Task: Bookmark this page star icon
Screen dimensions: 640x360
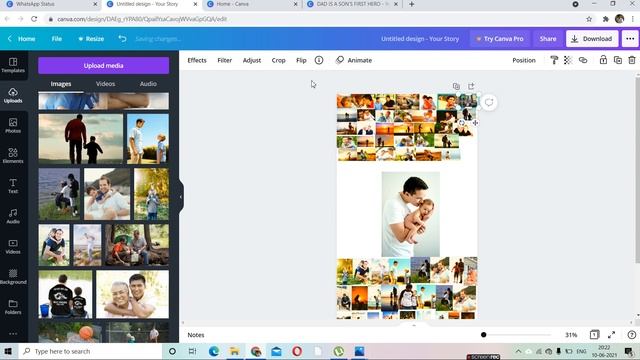Action: click(x=589, y=19)
